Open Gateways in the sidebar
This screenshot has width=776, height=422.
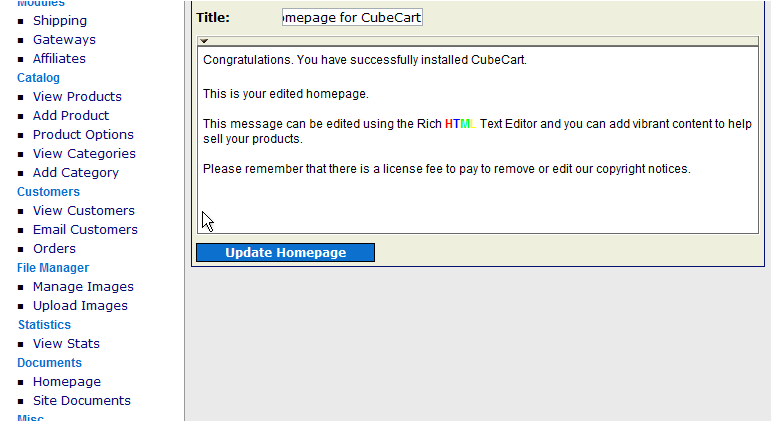(x=64, y=39)
